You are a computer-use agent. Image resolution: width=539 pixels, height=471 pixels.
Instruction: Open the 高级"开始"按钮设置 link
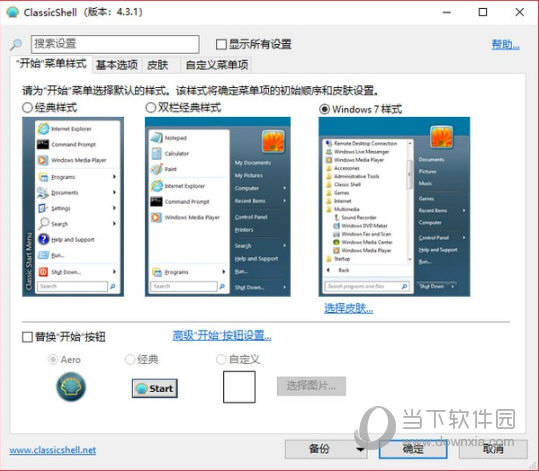(x=222, y=335)
